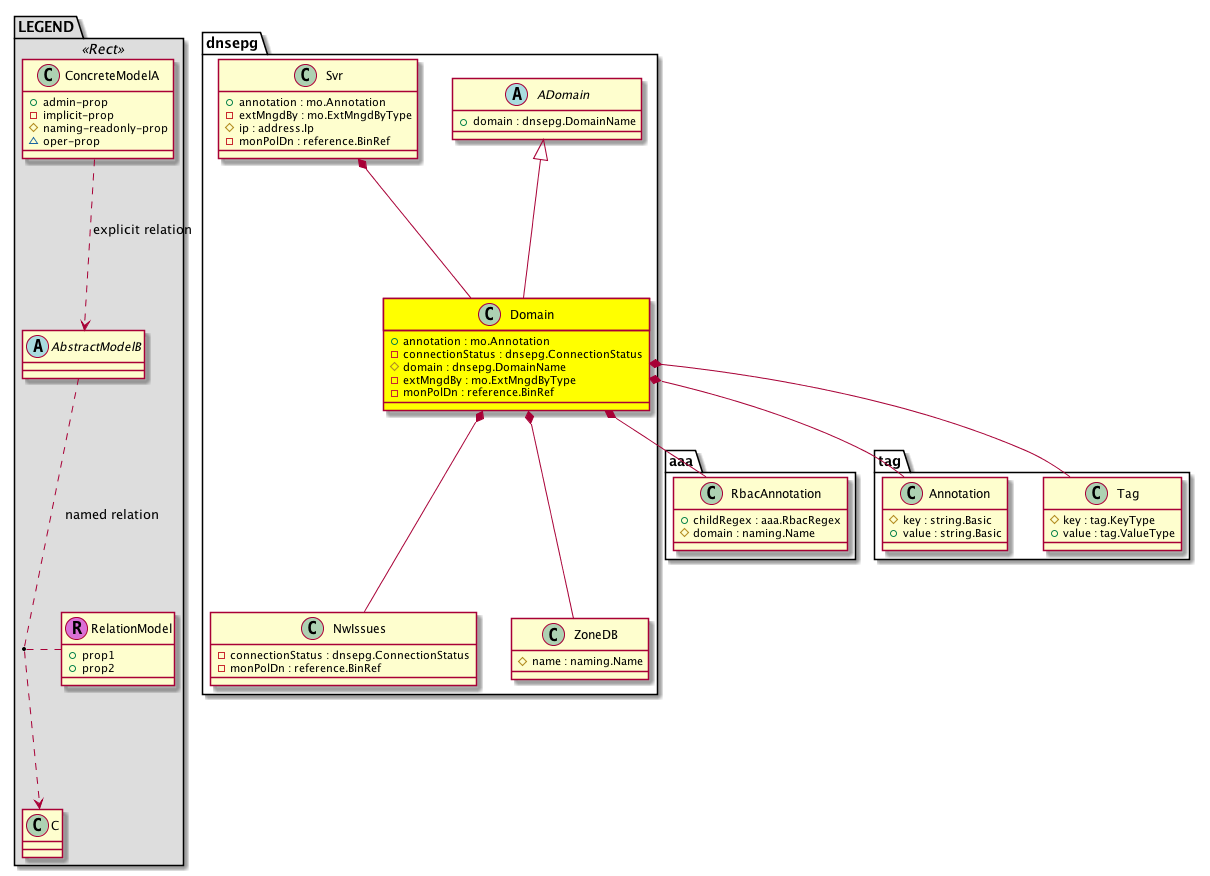Click the "explicit relation" label
Viewport: 1210px width, 876px height.
click(x=141, y=230)
